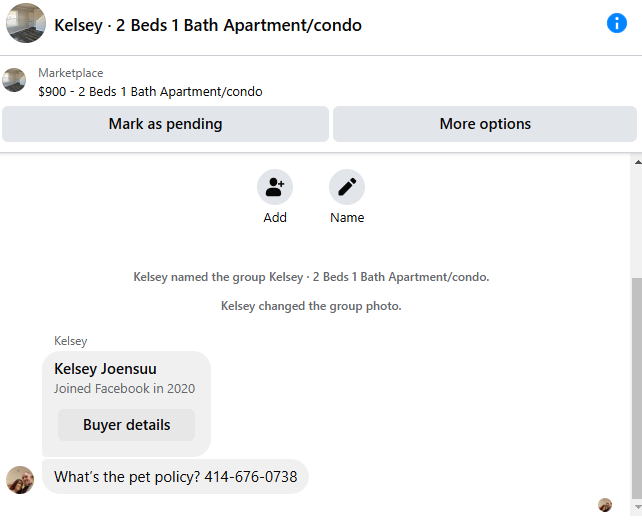Open the conversation info icon
The height and width of the screenshot is (525, 642).
(x=617, y=23)
